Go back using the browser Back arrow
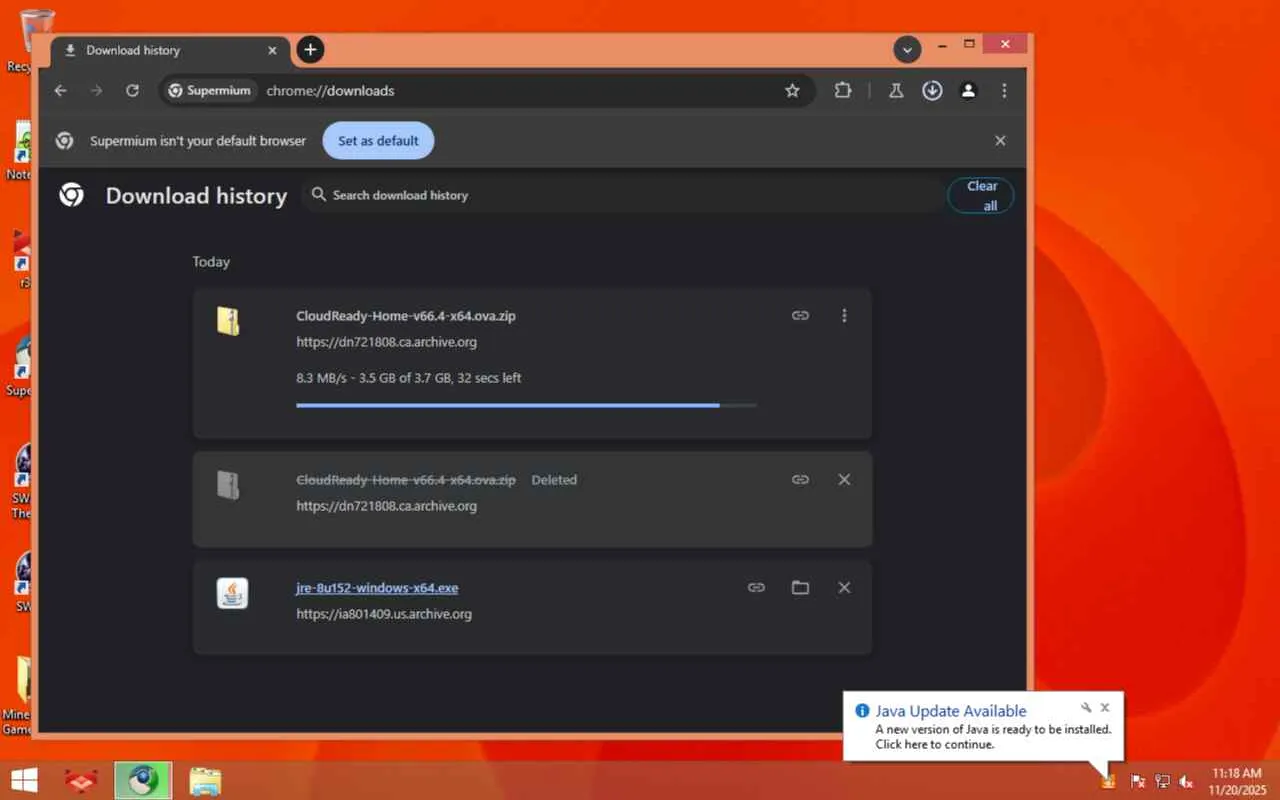This screenshot has width=1280, height=800. [x=61, y=91]
